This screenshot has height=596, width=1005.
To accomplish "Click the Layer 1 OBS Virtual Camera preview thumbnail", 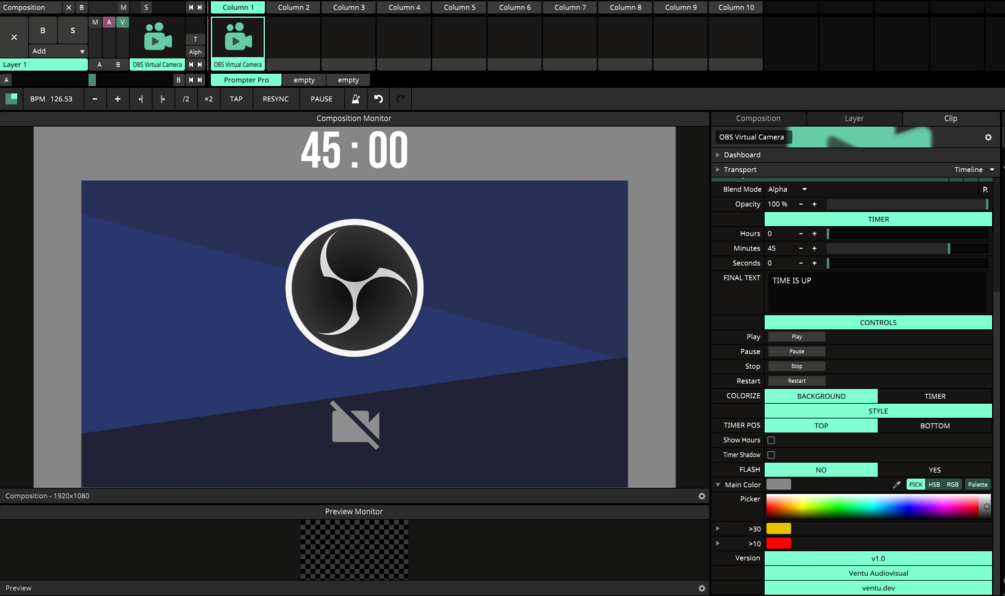I will (158, 38).
